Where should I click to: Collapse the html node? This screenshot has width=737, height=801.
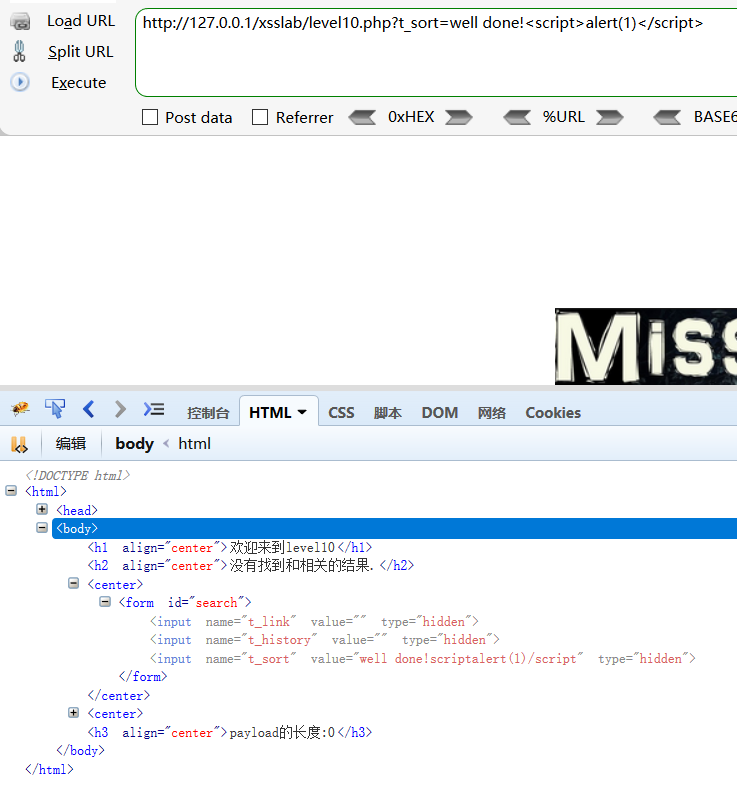(x=11, y=491)
